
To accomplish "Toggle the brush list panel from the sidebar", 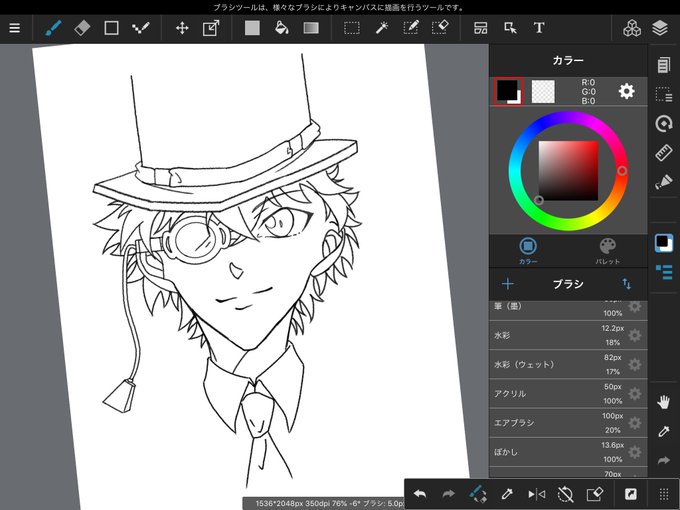I will pyautogui.click(x=664, y=272).
